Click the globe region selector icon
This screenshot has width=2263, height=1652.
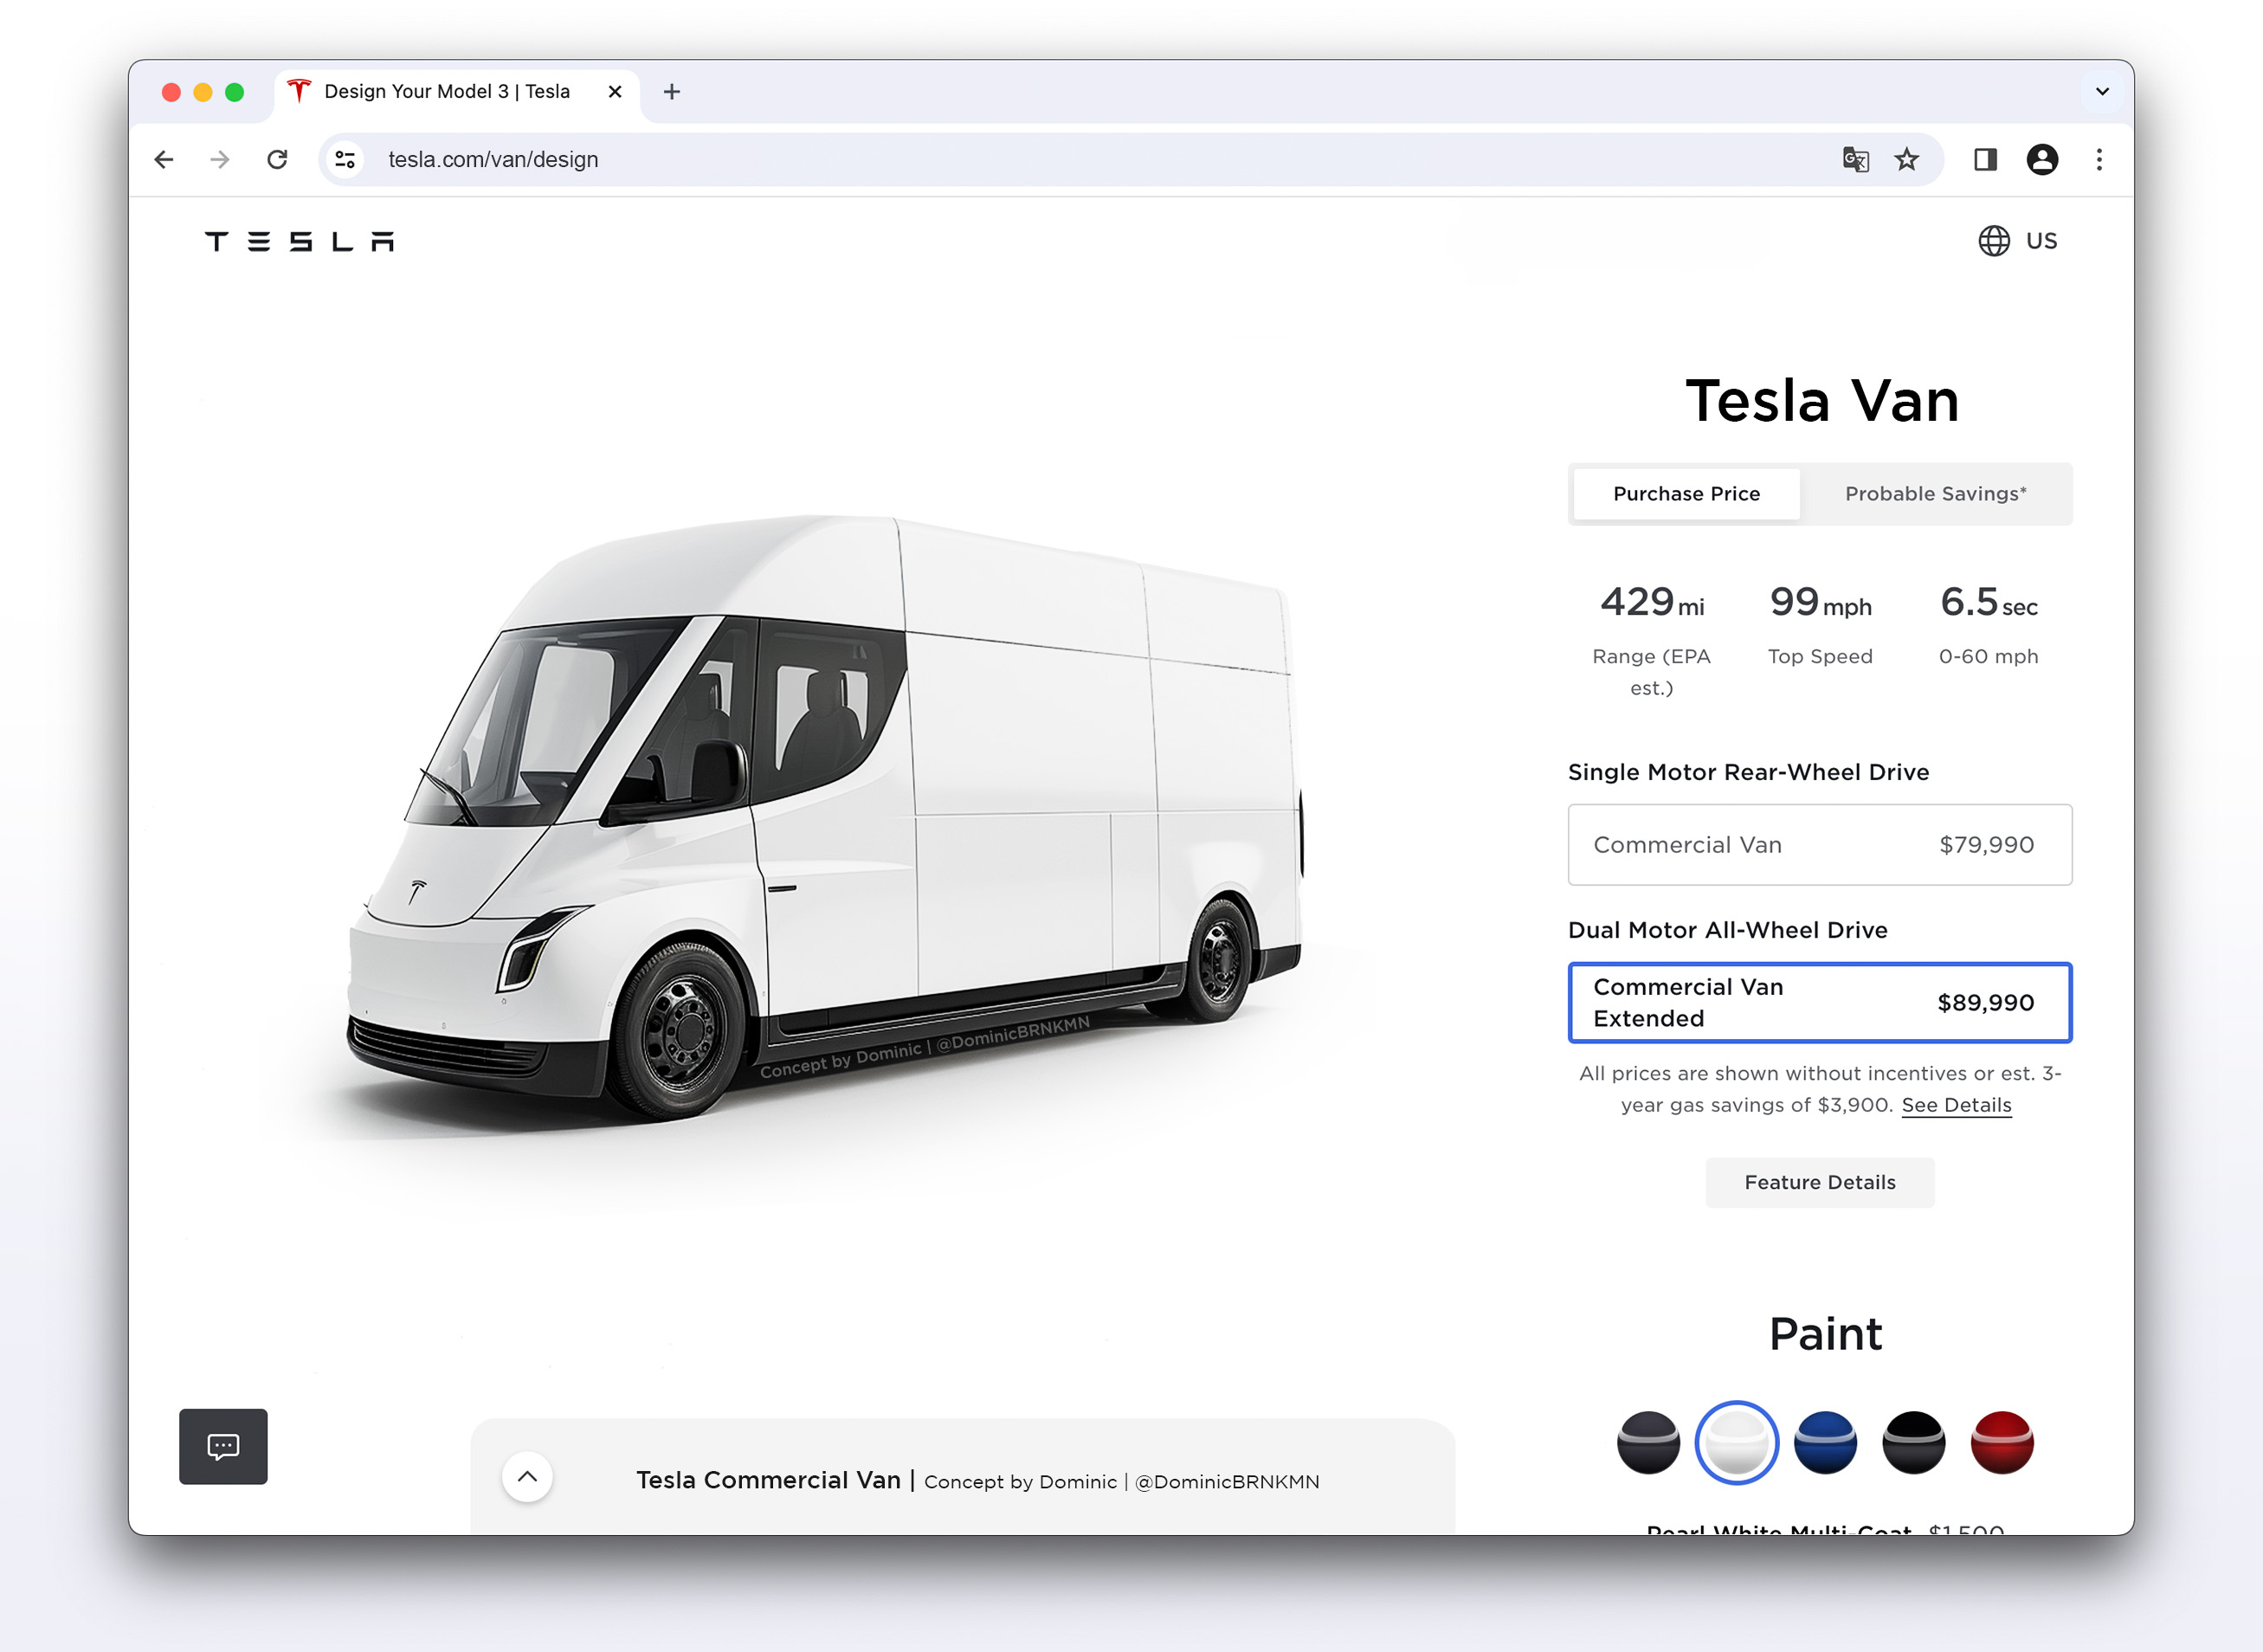pos(1994,241)
